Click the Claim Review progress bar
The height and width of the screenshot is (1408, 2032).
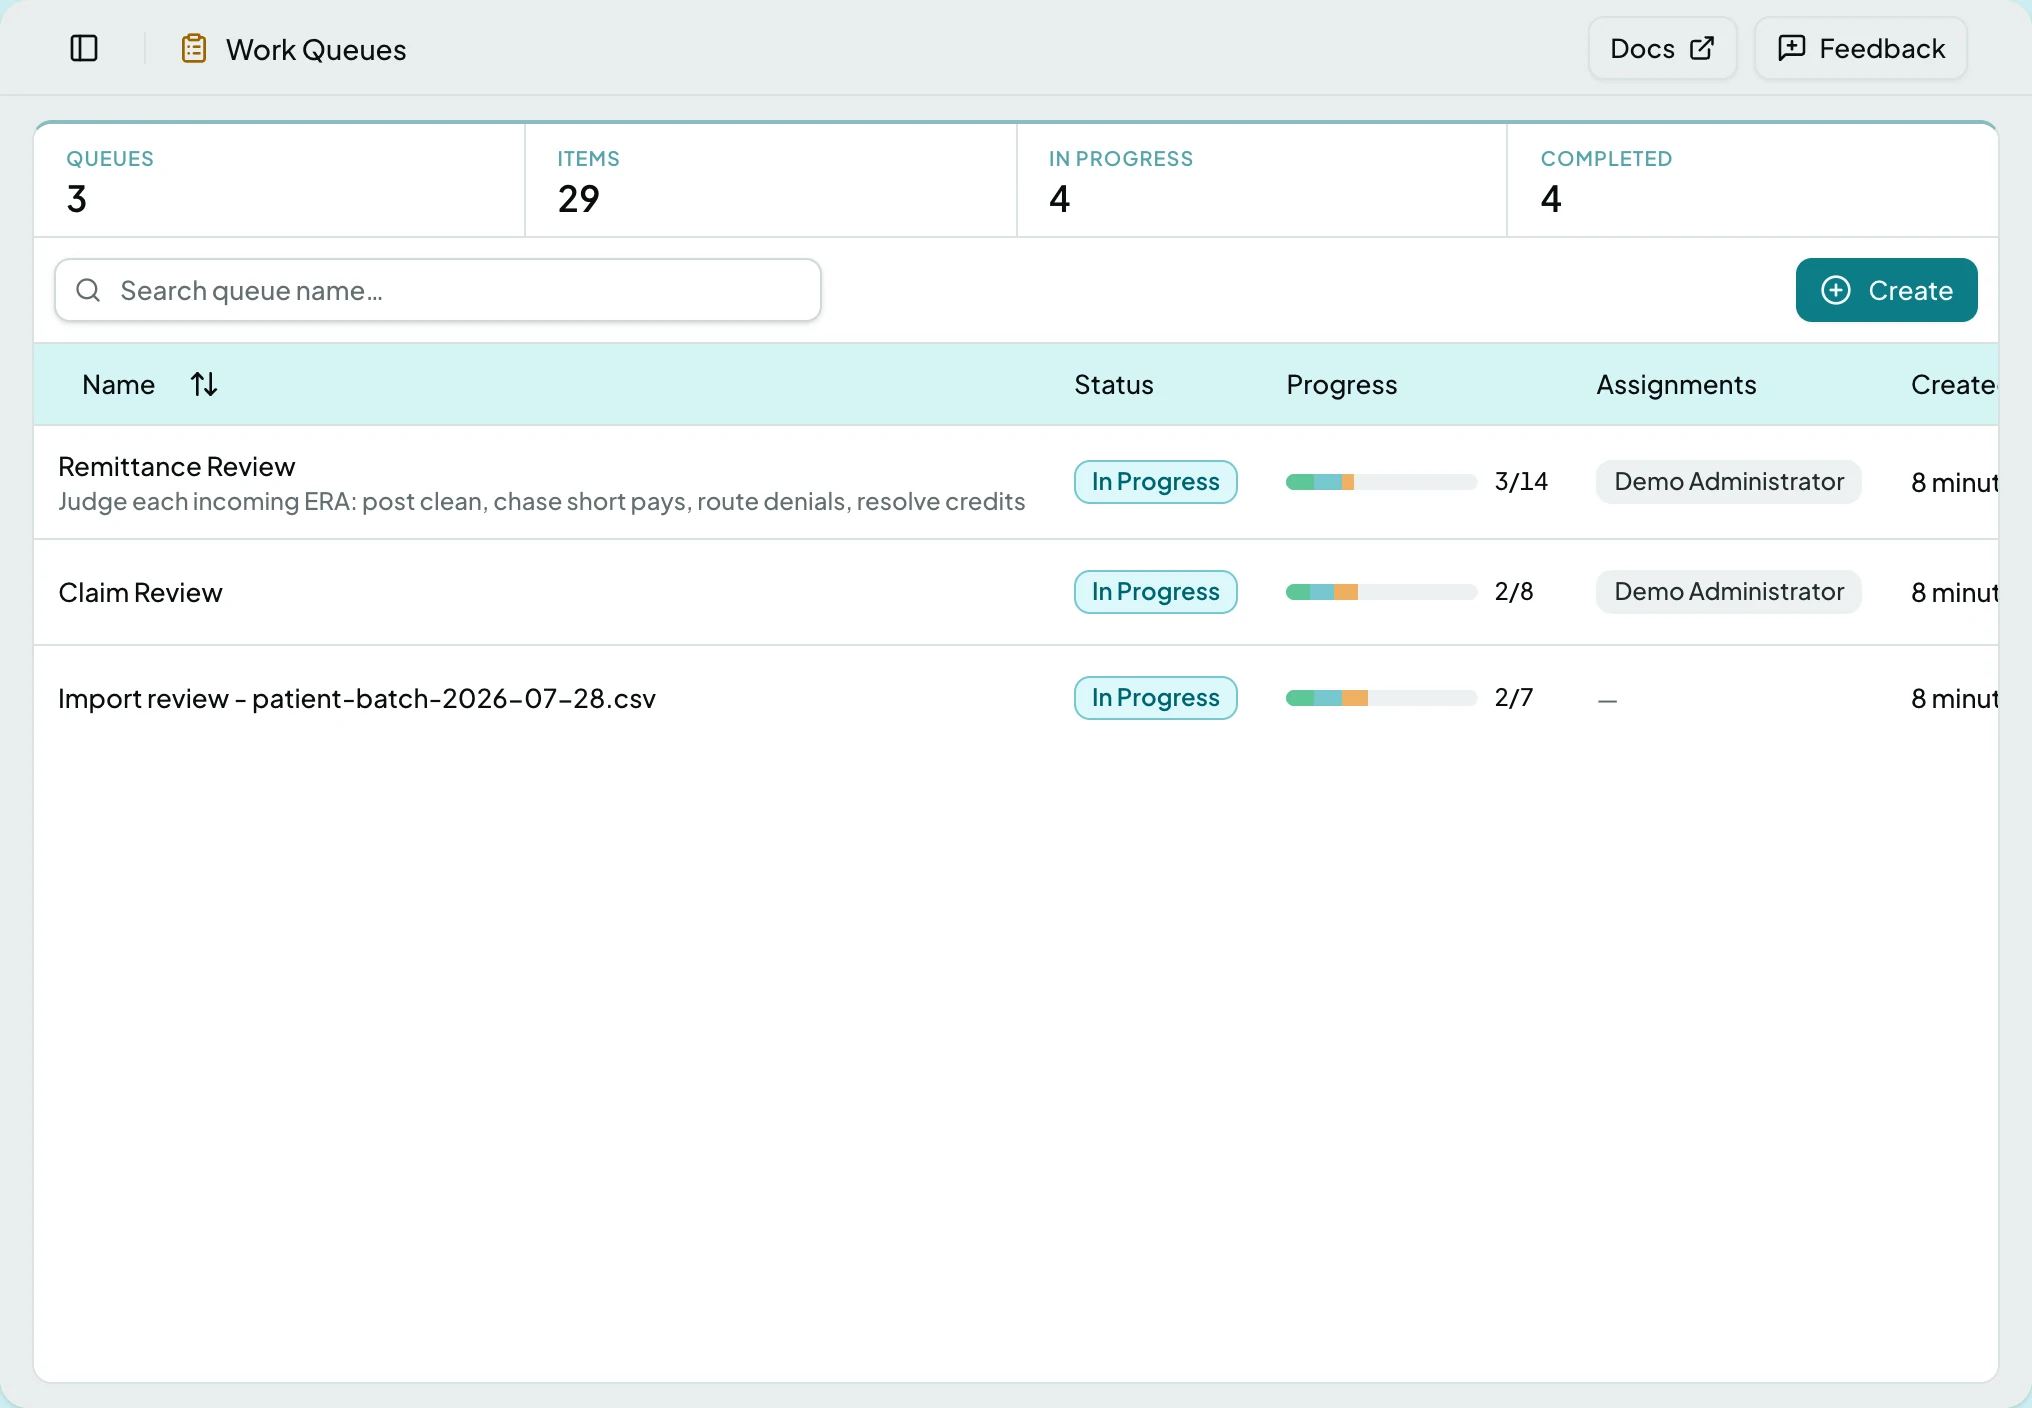(x=1381, y=592)
